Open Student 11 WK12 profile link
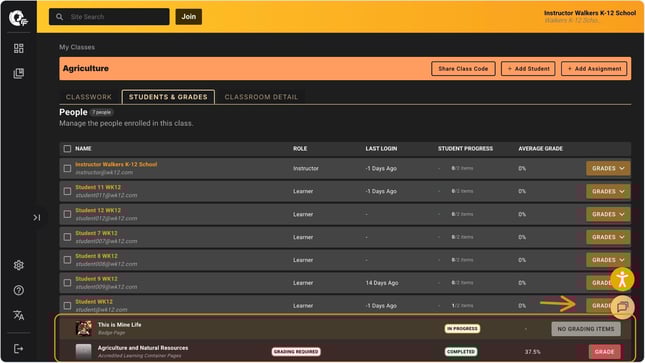This screenshot has height=363, width=645. coord(98,187)
